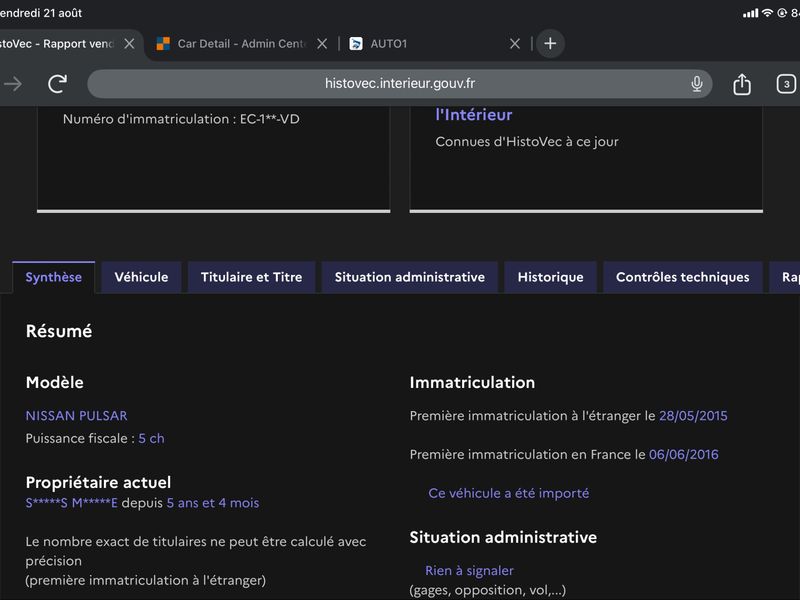Screen dimensions: 800x600
Task: Tap the microphone voice search icon
Action: (x=696, y=83)
